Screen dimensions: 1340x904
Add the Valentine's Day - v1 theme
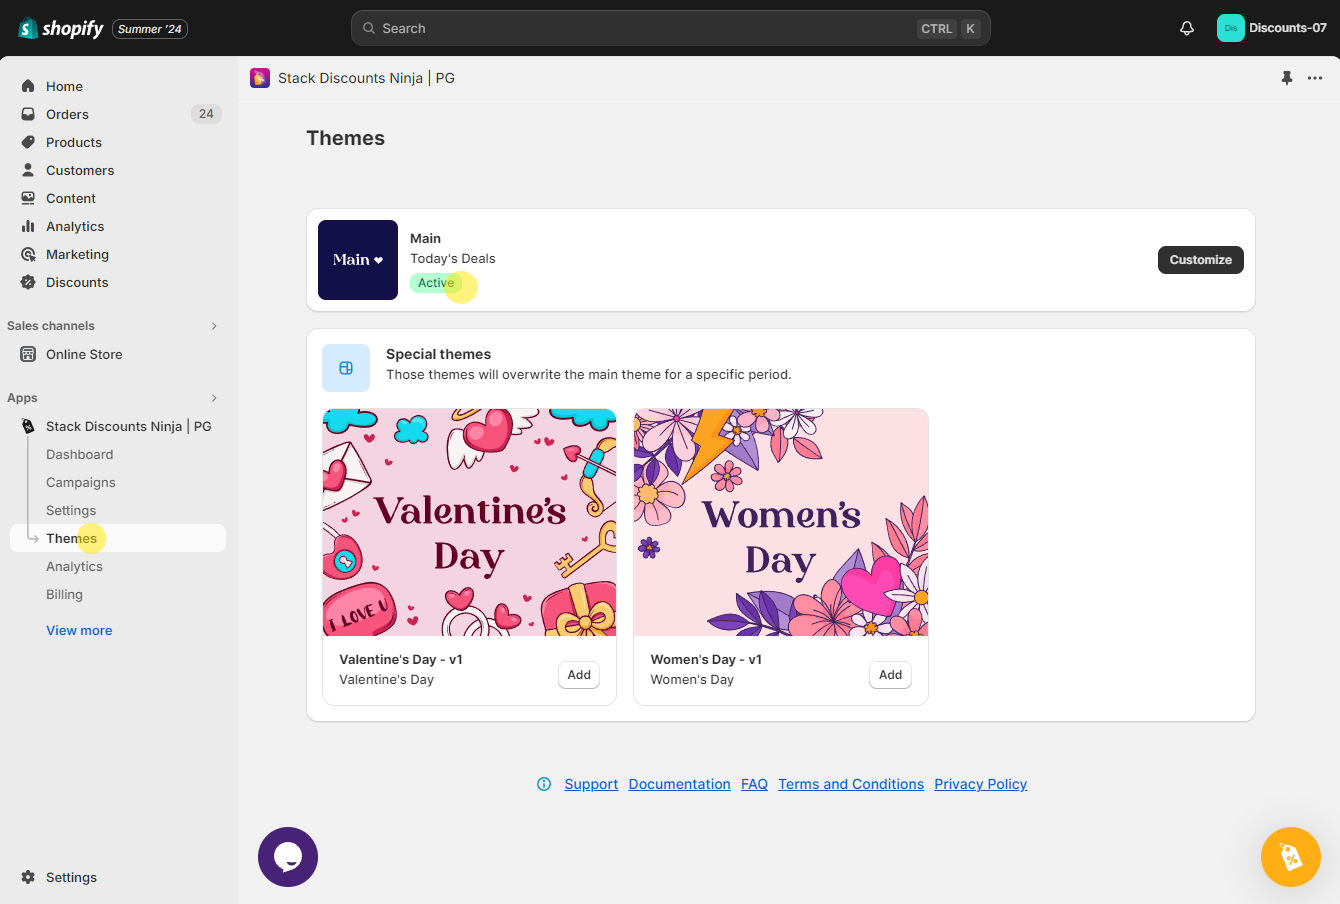pos(579,675)
